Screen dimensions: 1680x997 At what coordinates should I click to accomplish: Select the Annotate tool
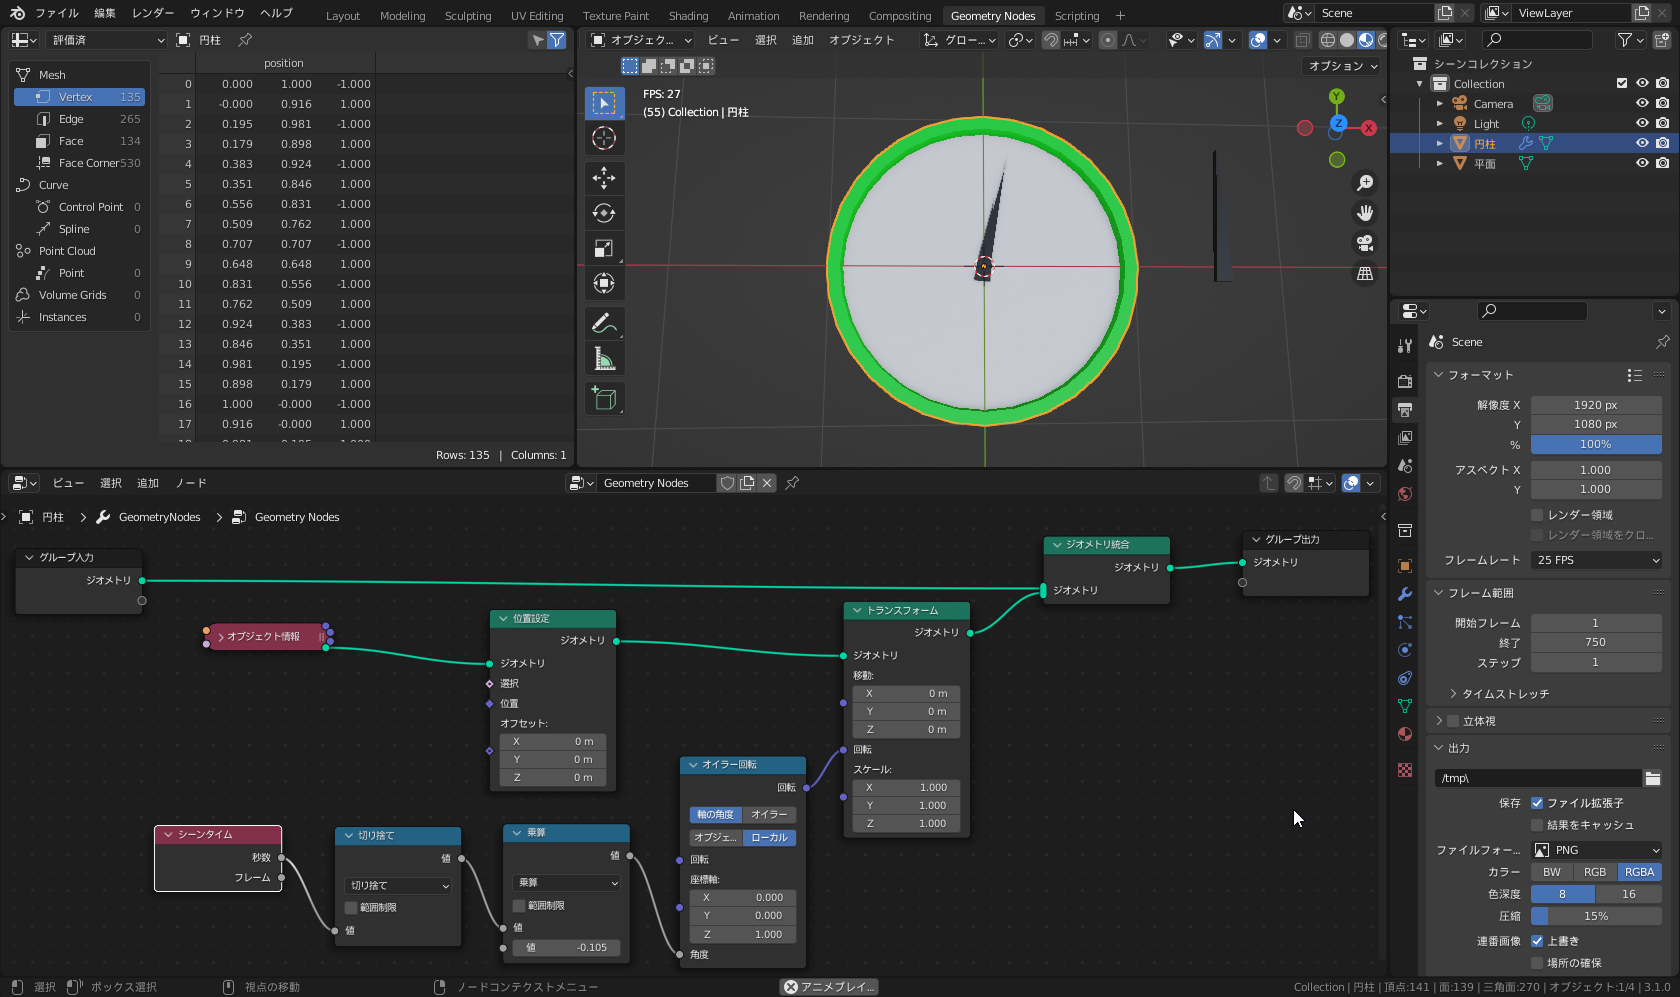point(604,323)
